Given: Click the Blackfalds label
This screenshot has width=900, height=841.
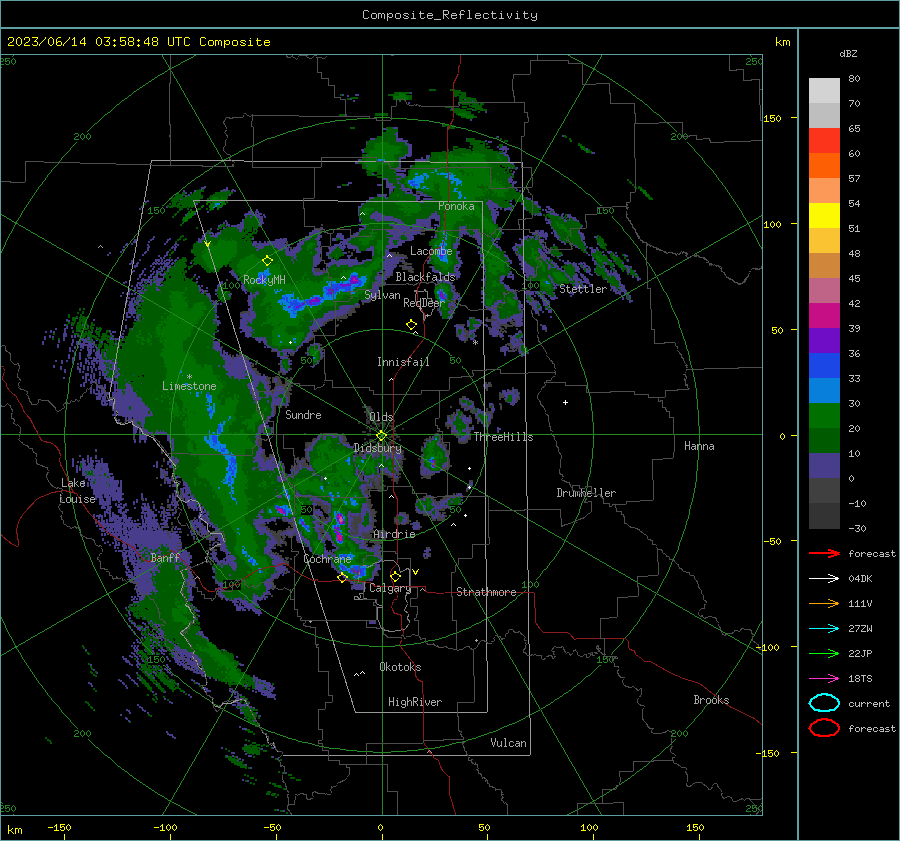Looking at the screenshot, I should point(425,277).
